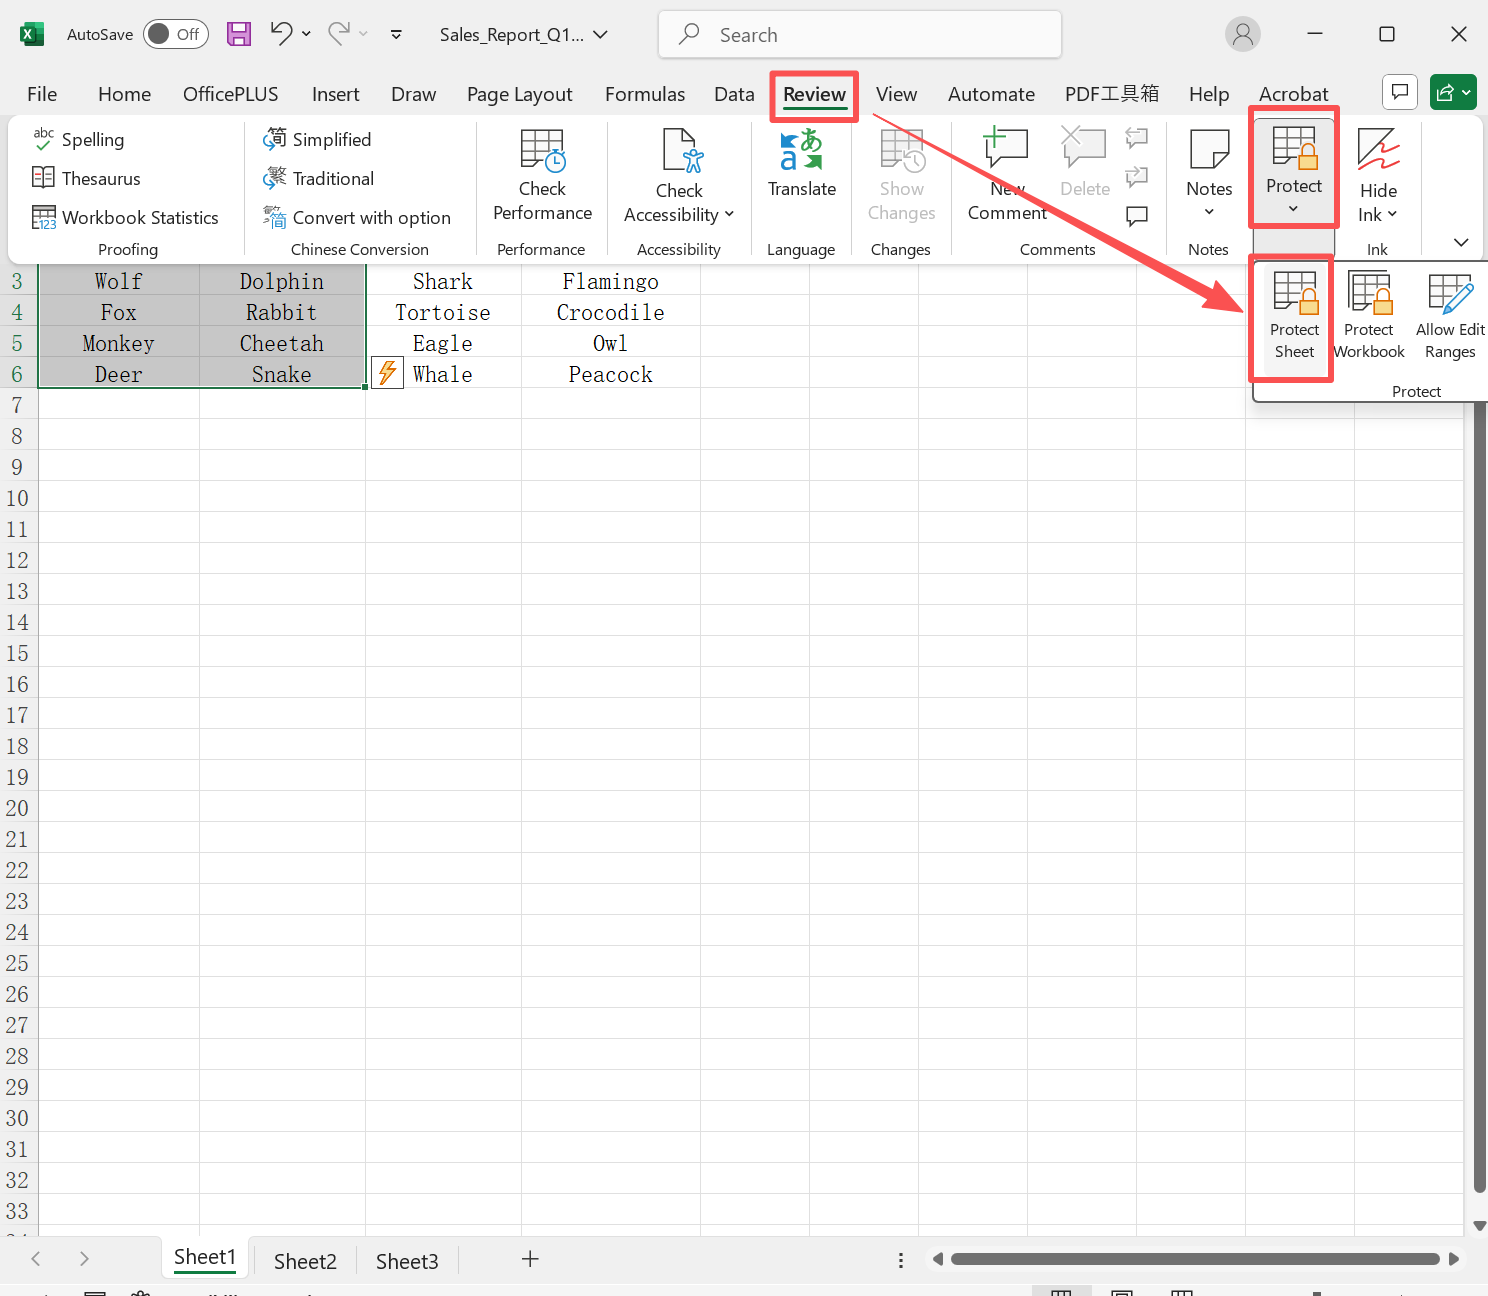The image size is (1488, 1296).
Task: Collapse the ribbon with chevron
Action: [x=1460, y=242]
